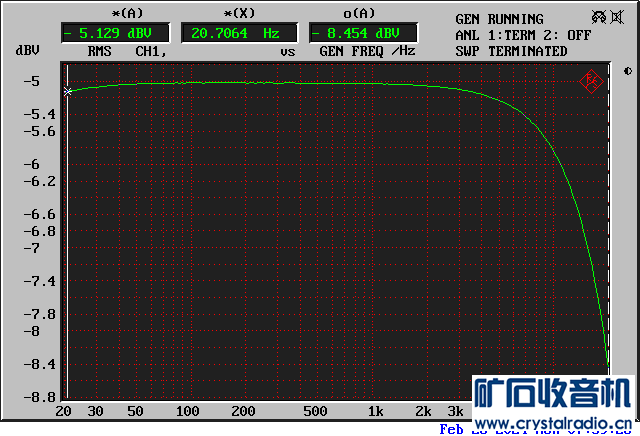Click the dBV unit label above the Y axis
640x436 pixels.
point(27,50)
